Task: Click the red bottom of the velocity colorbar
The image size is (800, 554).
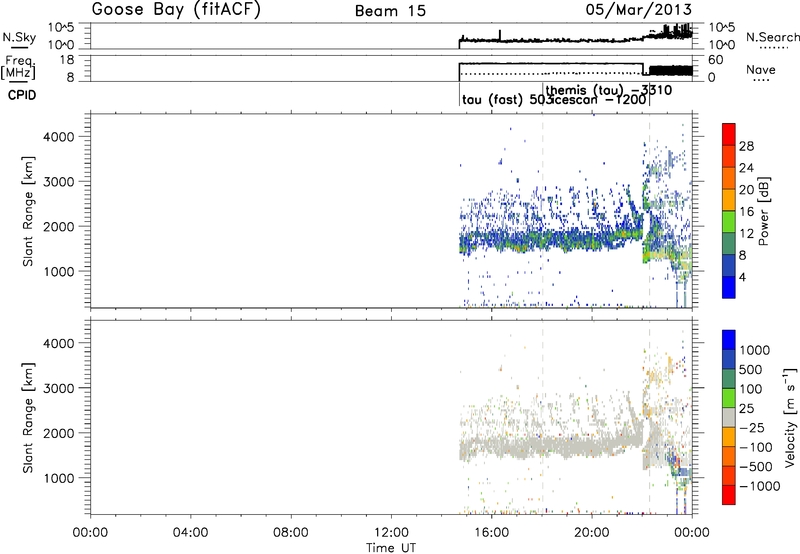Action: tap(729, 495)
